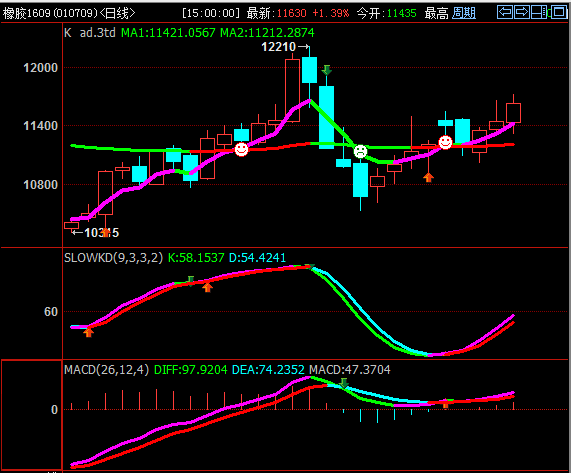Screen dimensions: 571x473
Task: Click the red smiley marker before the 12210 peak
Action: click(241, 149)
